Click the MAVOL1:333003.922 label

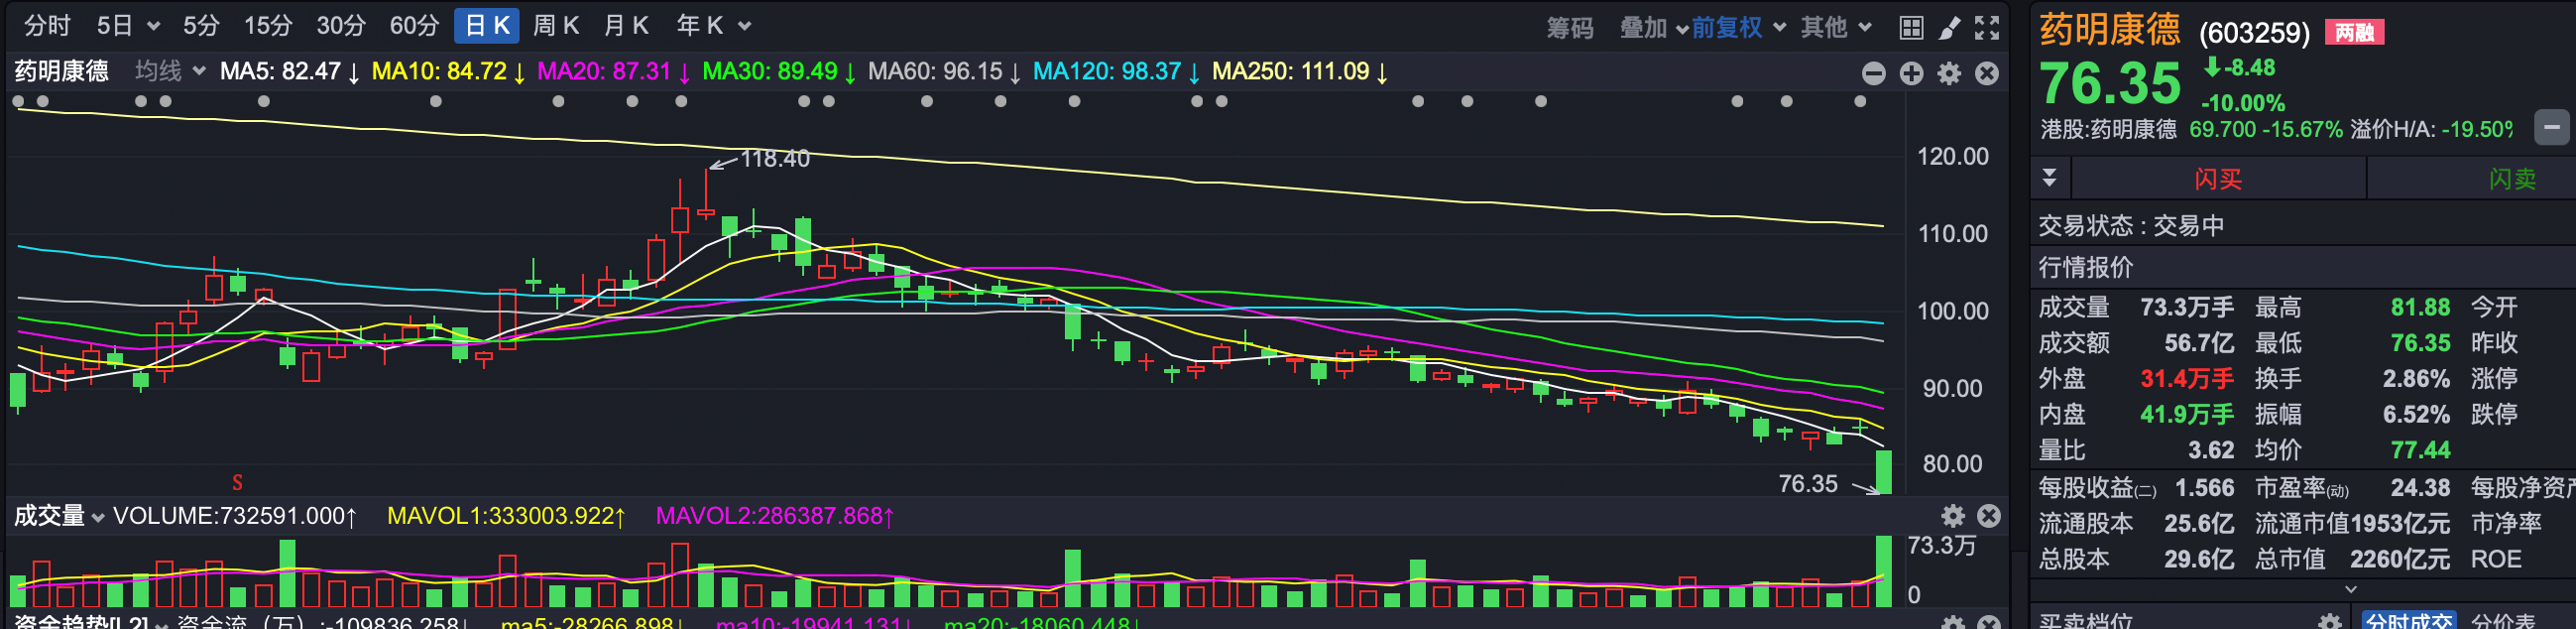pyautogui.click(x=506, y=516)
